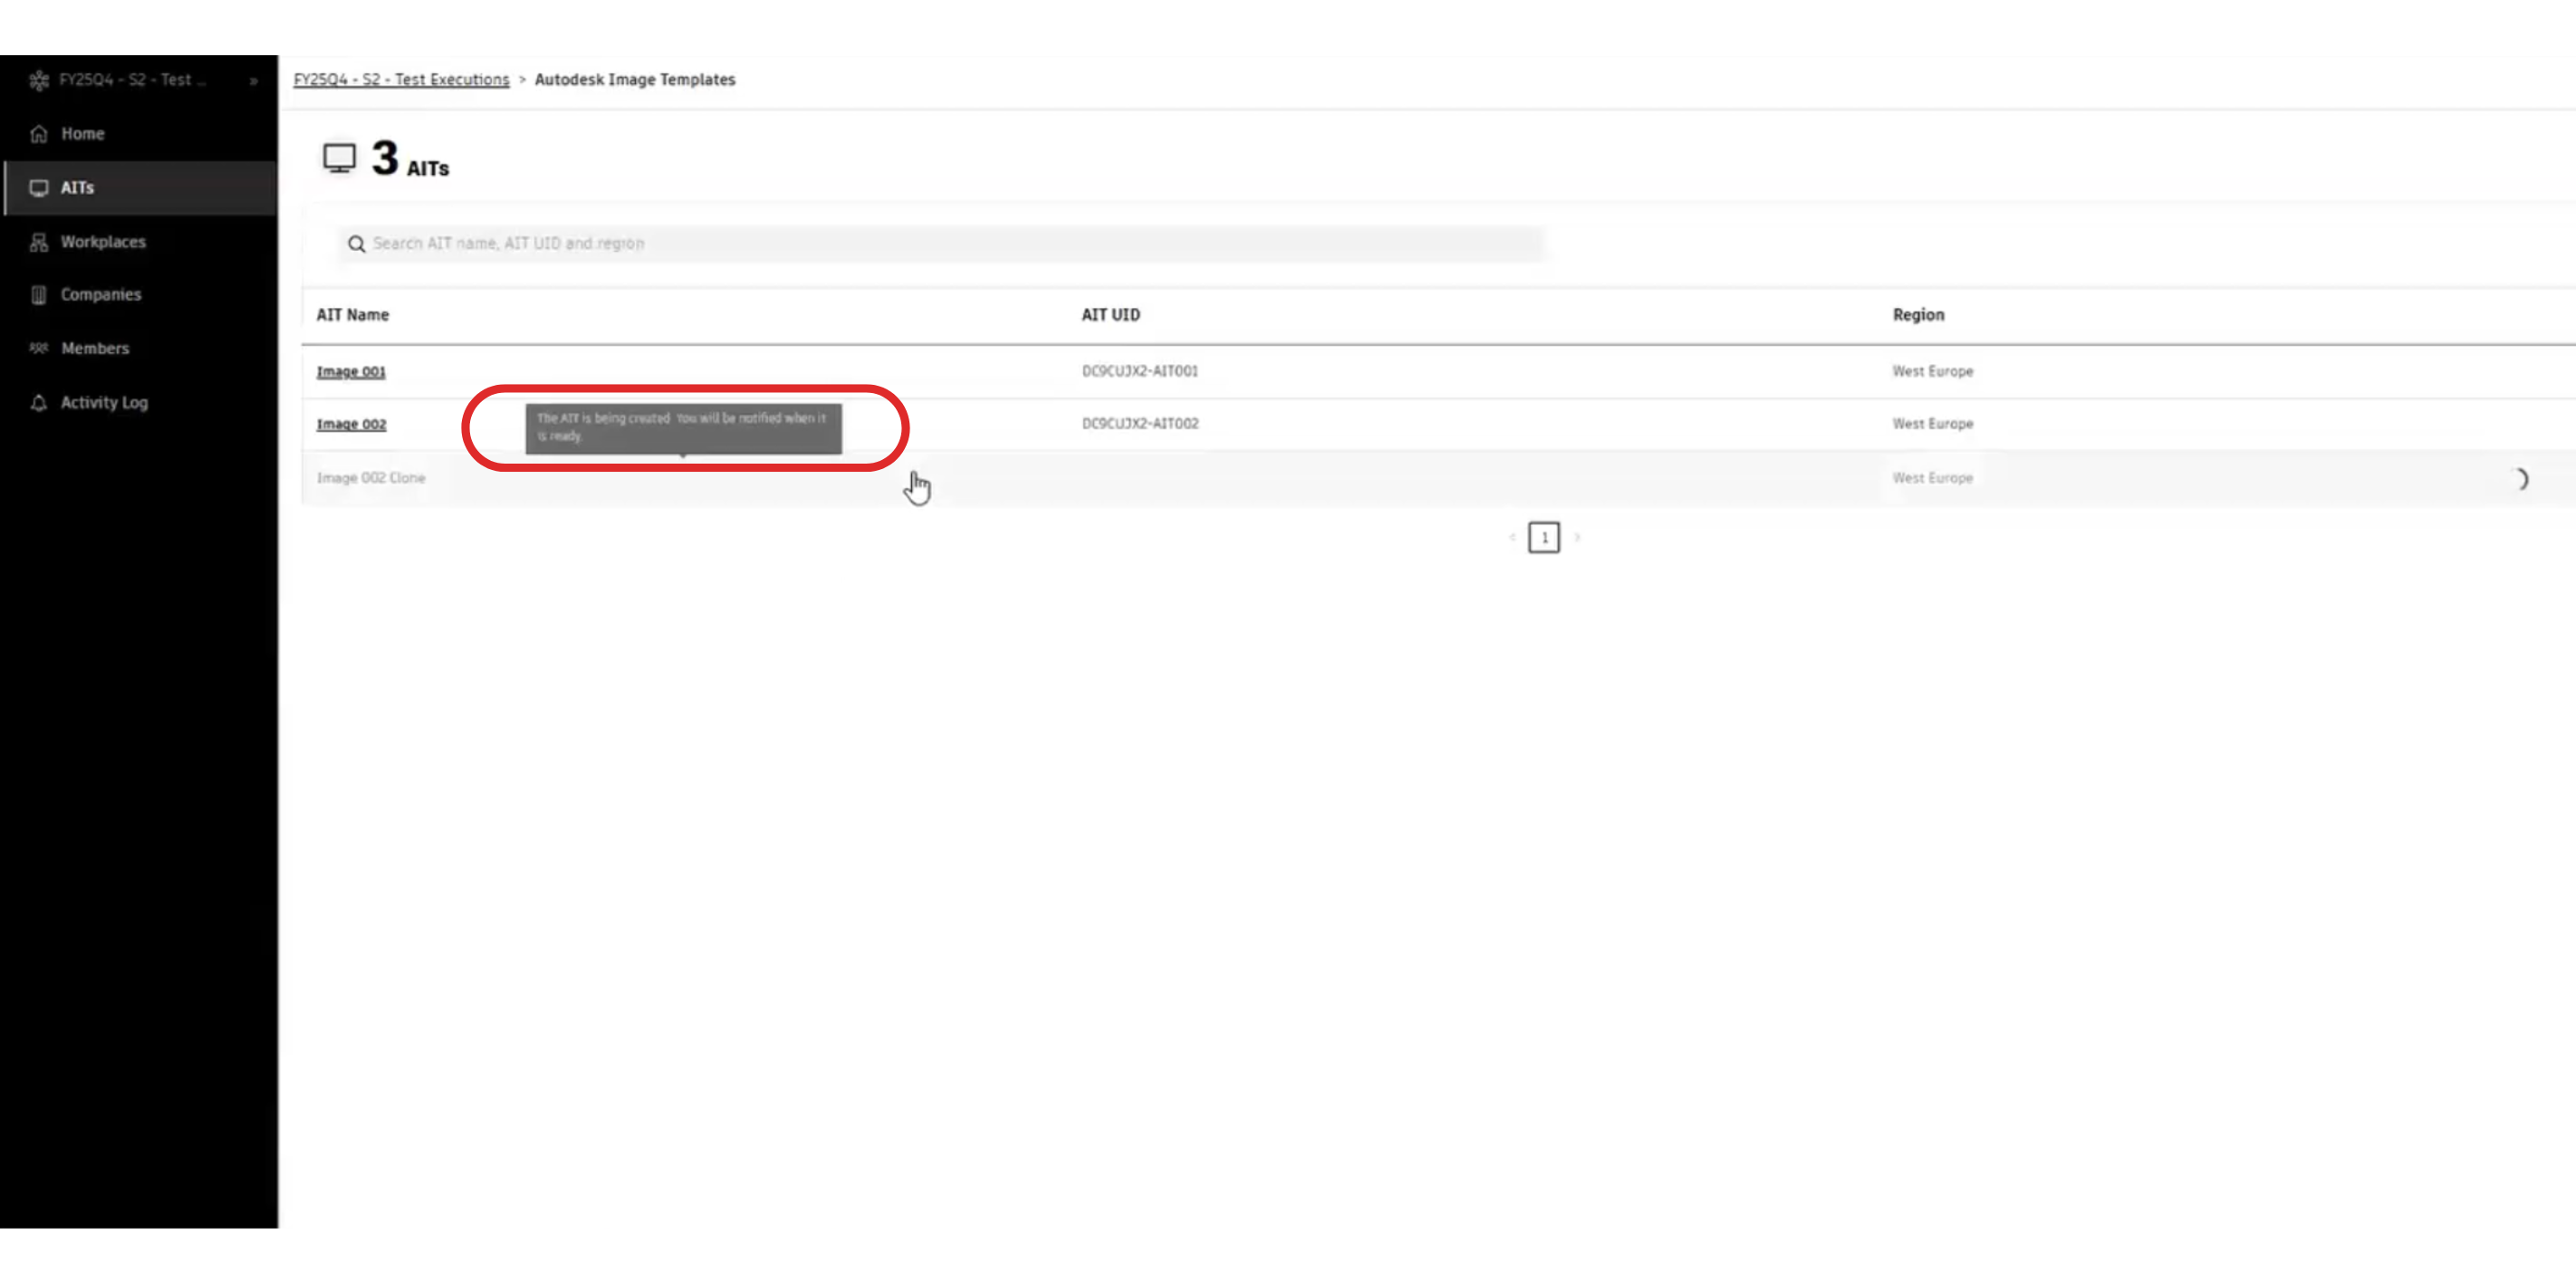The image size is (2576, 1284).
Task: Click the Members people icon
Action: [39, 348]
